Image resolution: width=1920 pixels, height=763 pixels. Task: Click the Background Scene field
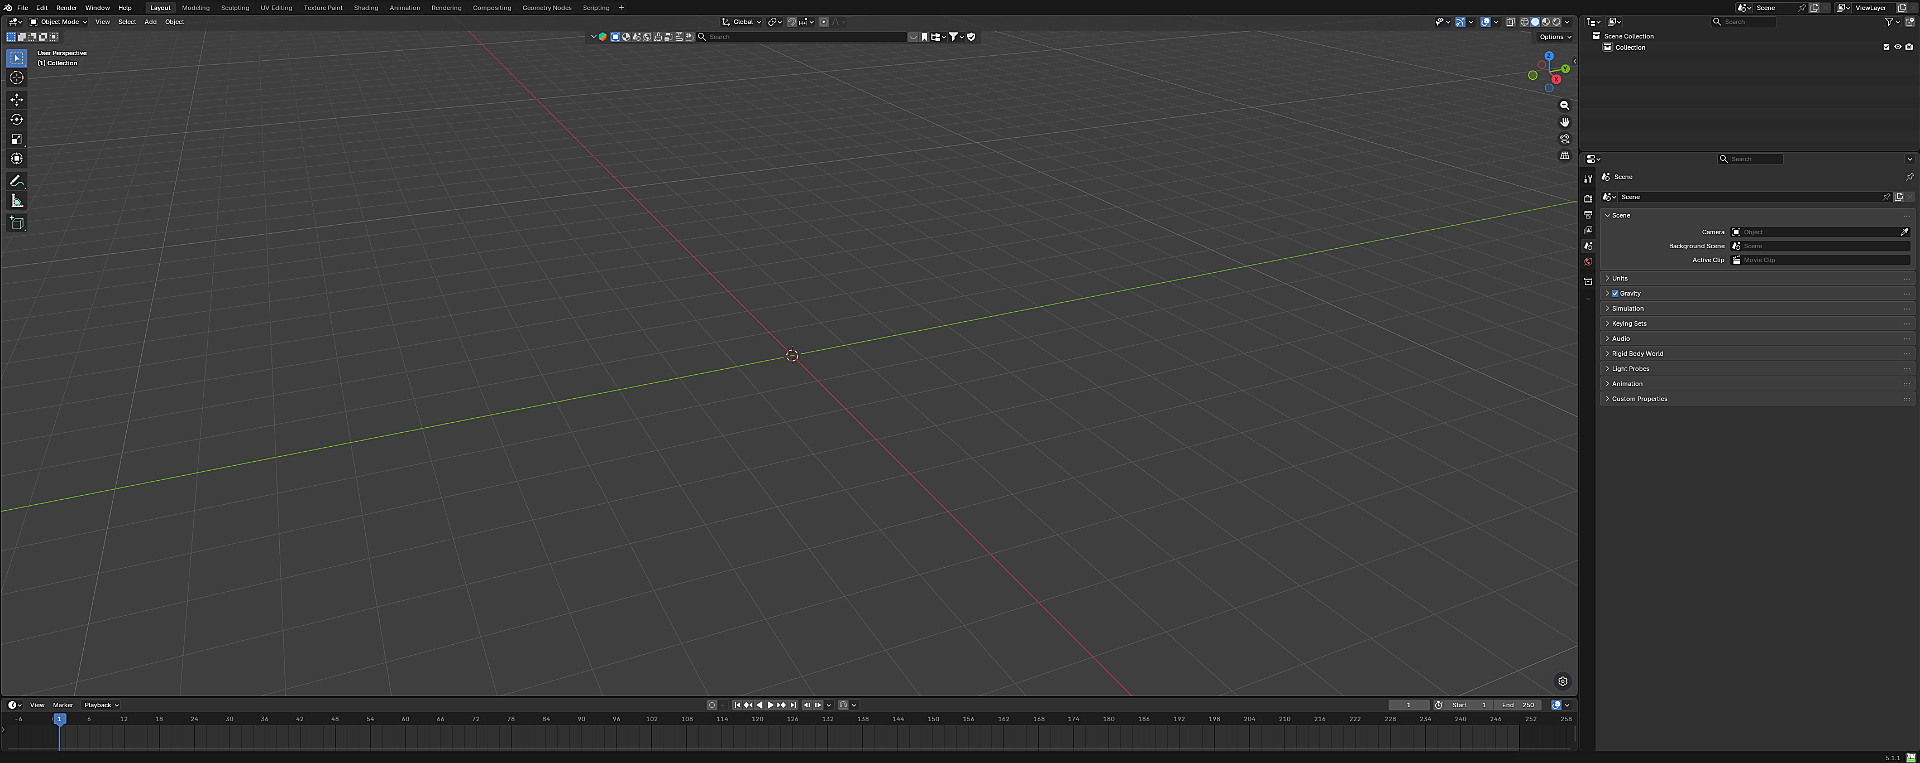click(x=1820, y=246)
